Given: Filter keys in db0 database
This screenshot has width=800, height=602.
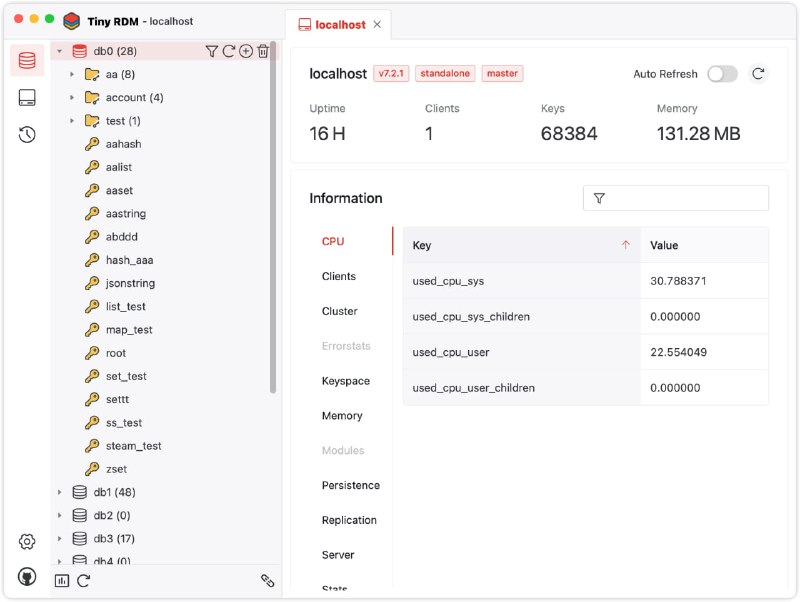Looking at the screenshot, I should [212, 50].
